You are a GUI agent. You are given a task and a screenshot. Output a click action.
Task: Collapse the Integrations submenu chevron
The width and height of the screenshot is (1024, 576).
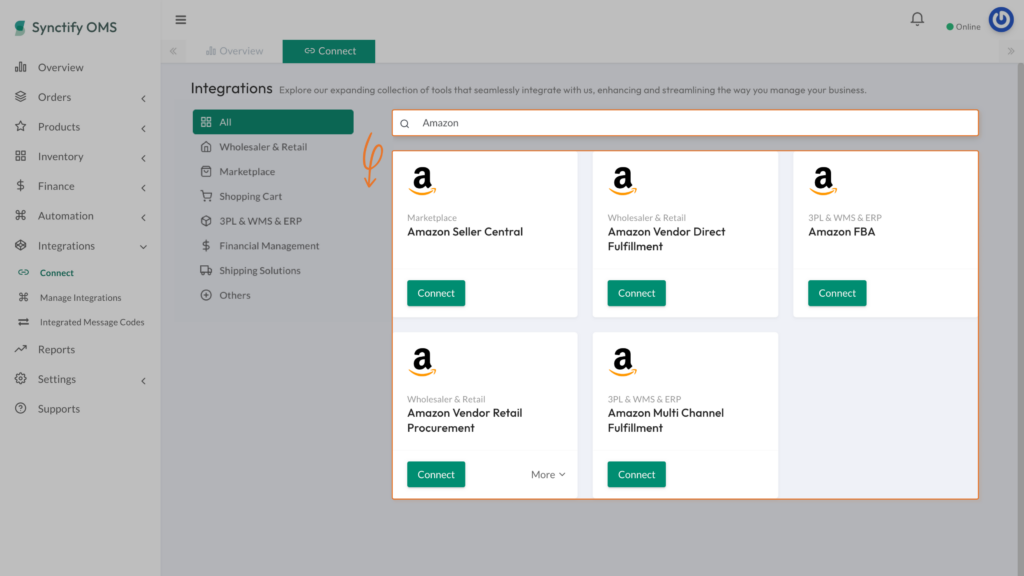144,247
